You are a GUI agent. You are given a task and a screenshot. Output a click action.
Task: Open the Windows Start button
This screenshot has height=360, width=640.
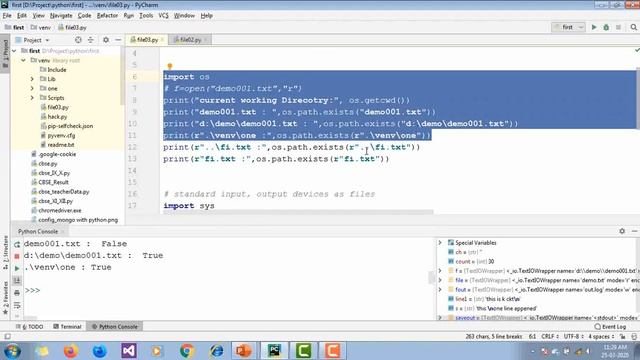tap(11, 351)
